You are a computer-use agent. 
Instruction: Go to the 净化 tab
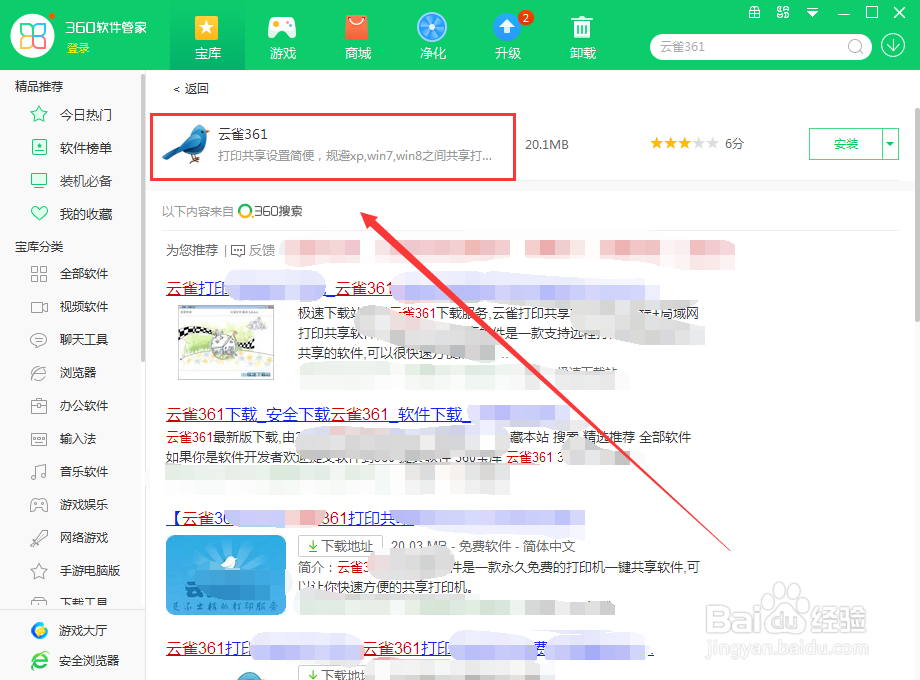(432, 38)
